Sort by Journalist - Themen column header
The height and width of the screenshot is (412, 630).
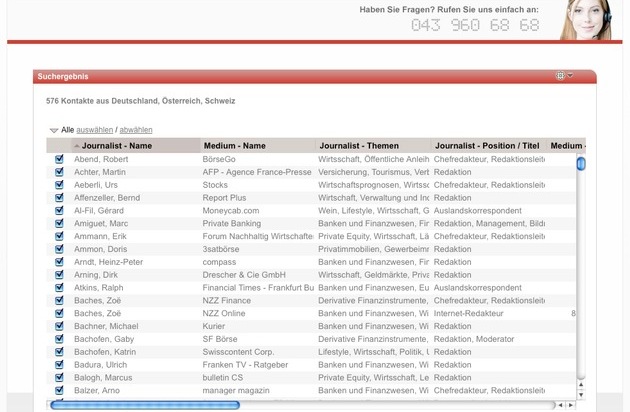[x=359, y=146]
